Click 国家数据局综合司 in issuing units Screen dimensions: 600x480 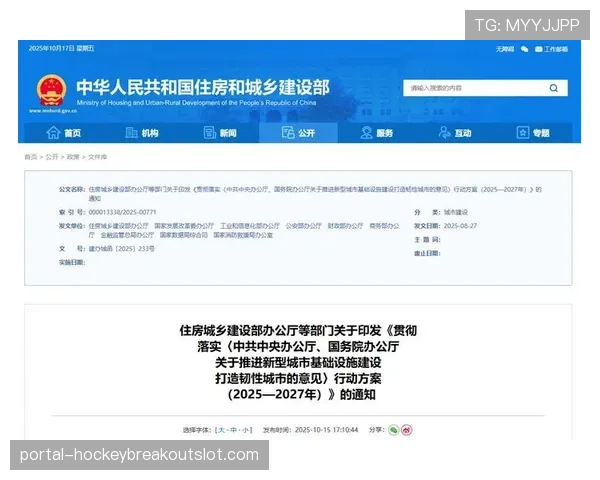tap(184, 235)
